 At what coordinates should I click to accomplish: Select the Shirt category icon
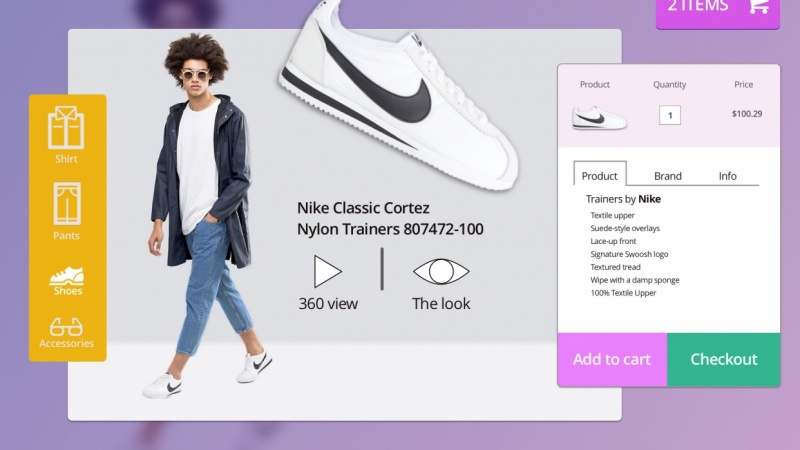pos(66,128)
